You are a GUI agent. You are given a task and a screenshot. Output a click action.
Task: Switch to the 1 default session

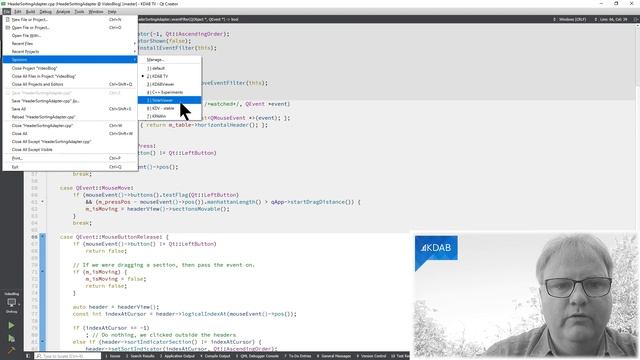[169, 68]
